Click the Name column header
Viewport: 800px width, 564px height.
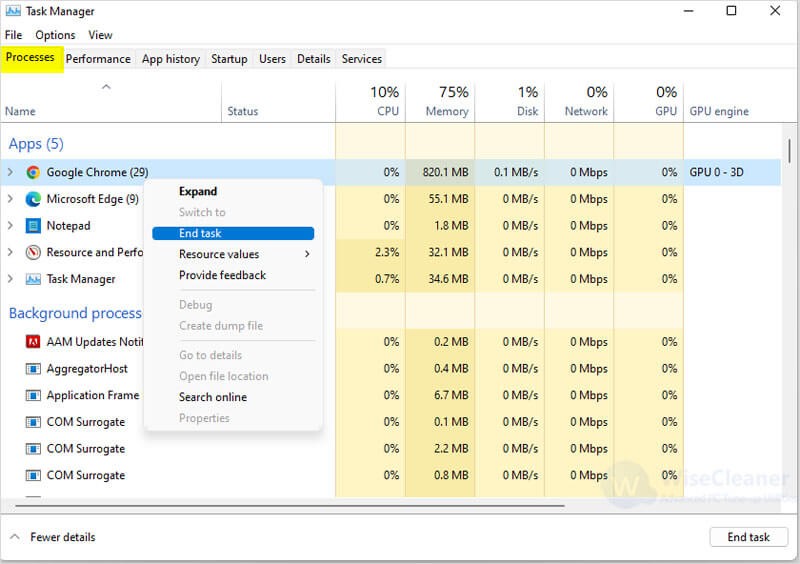click(111, 102)
